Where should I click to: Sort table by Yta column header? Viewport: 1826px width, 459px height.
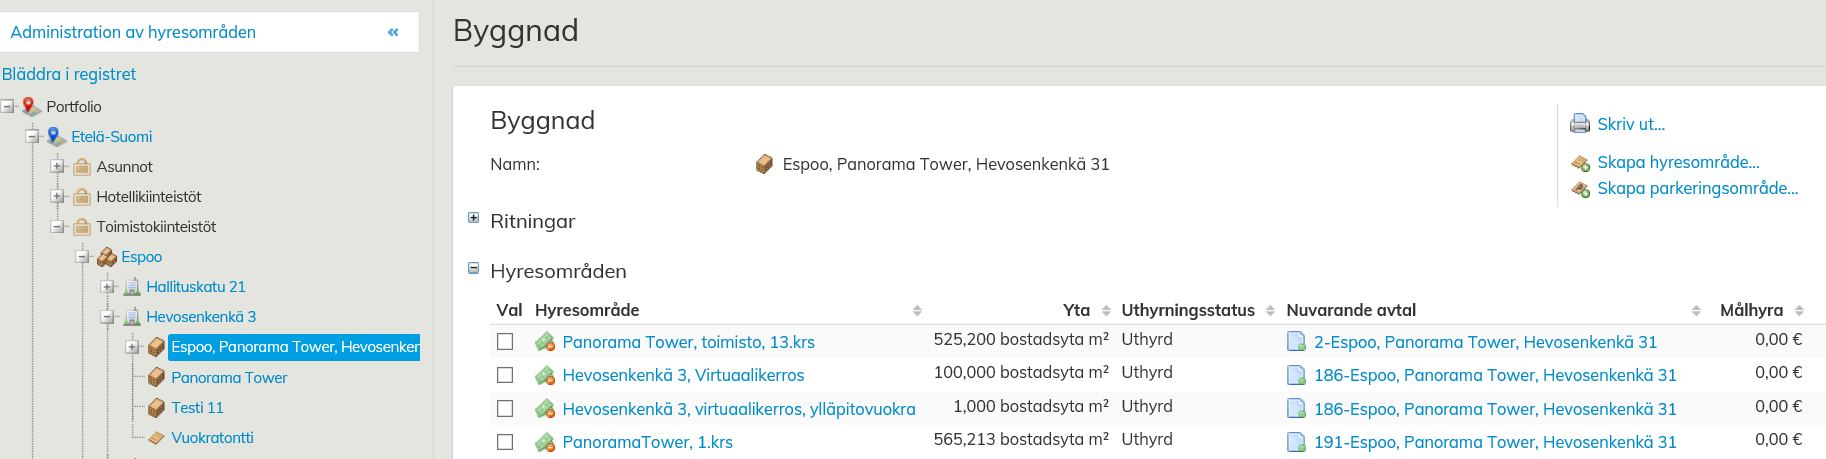point(1076,310)
